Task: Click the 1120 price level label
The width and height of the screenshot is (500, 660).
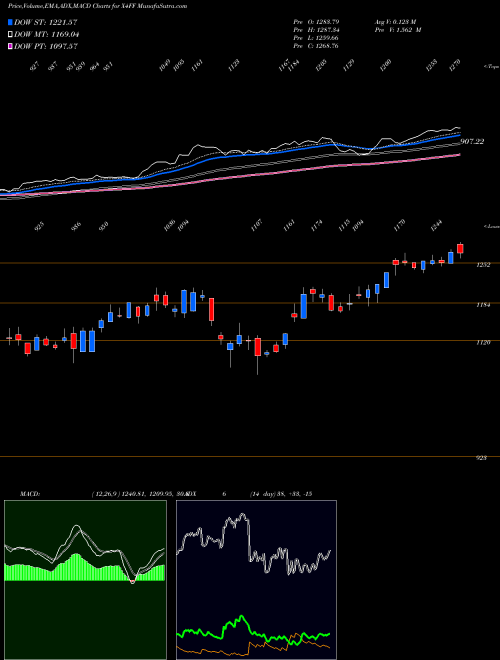Action: click(483, 343)
